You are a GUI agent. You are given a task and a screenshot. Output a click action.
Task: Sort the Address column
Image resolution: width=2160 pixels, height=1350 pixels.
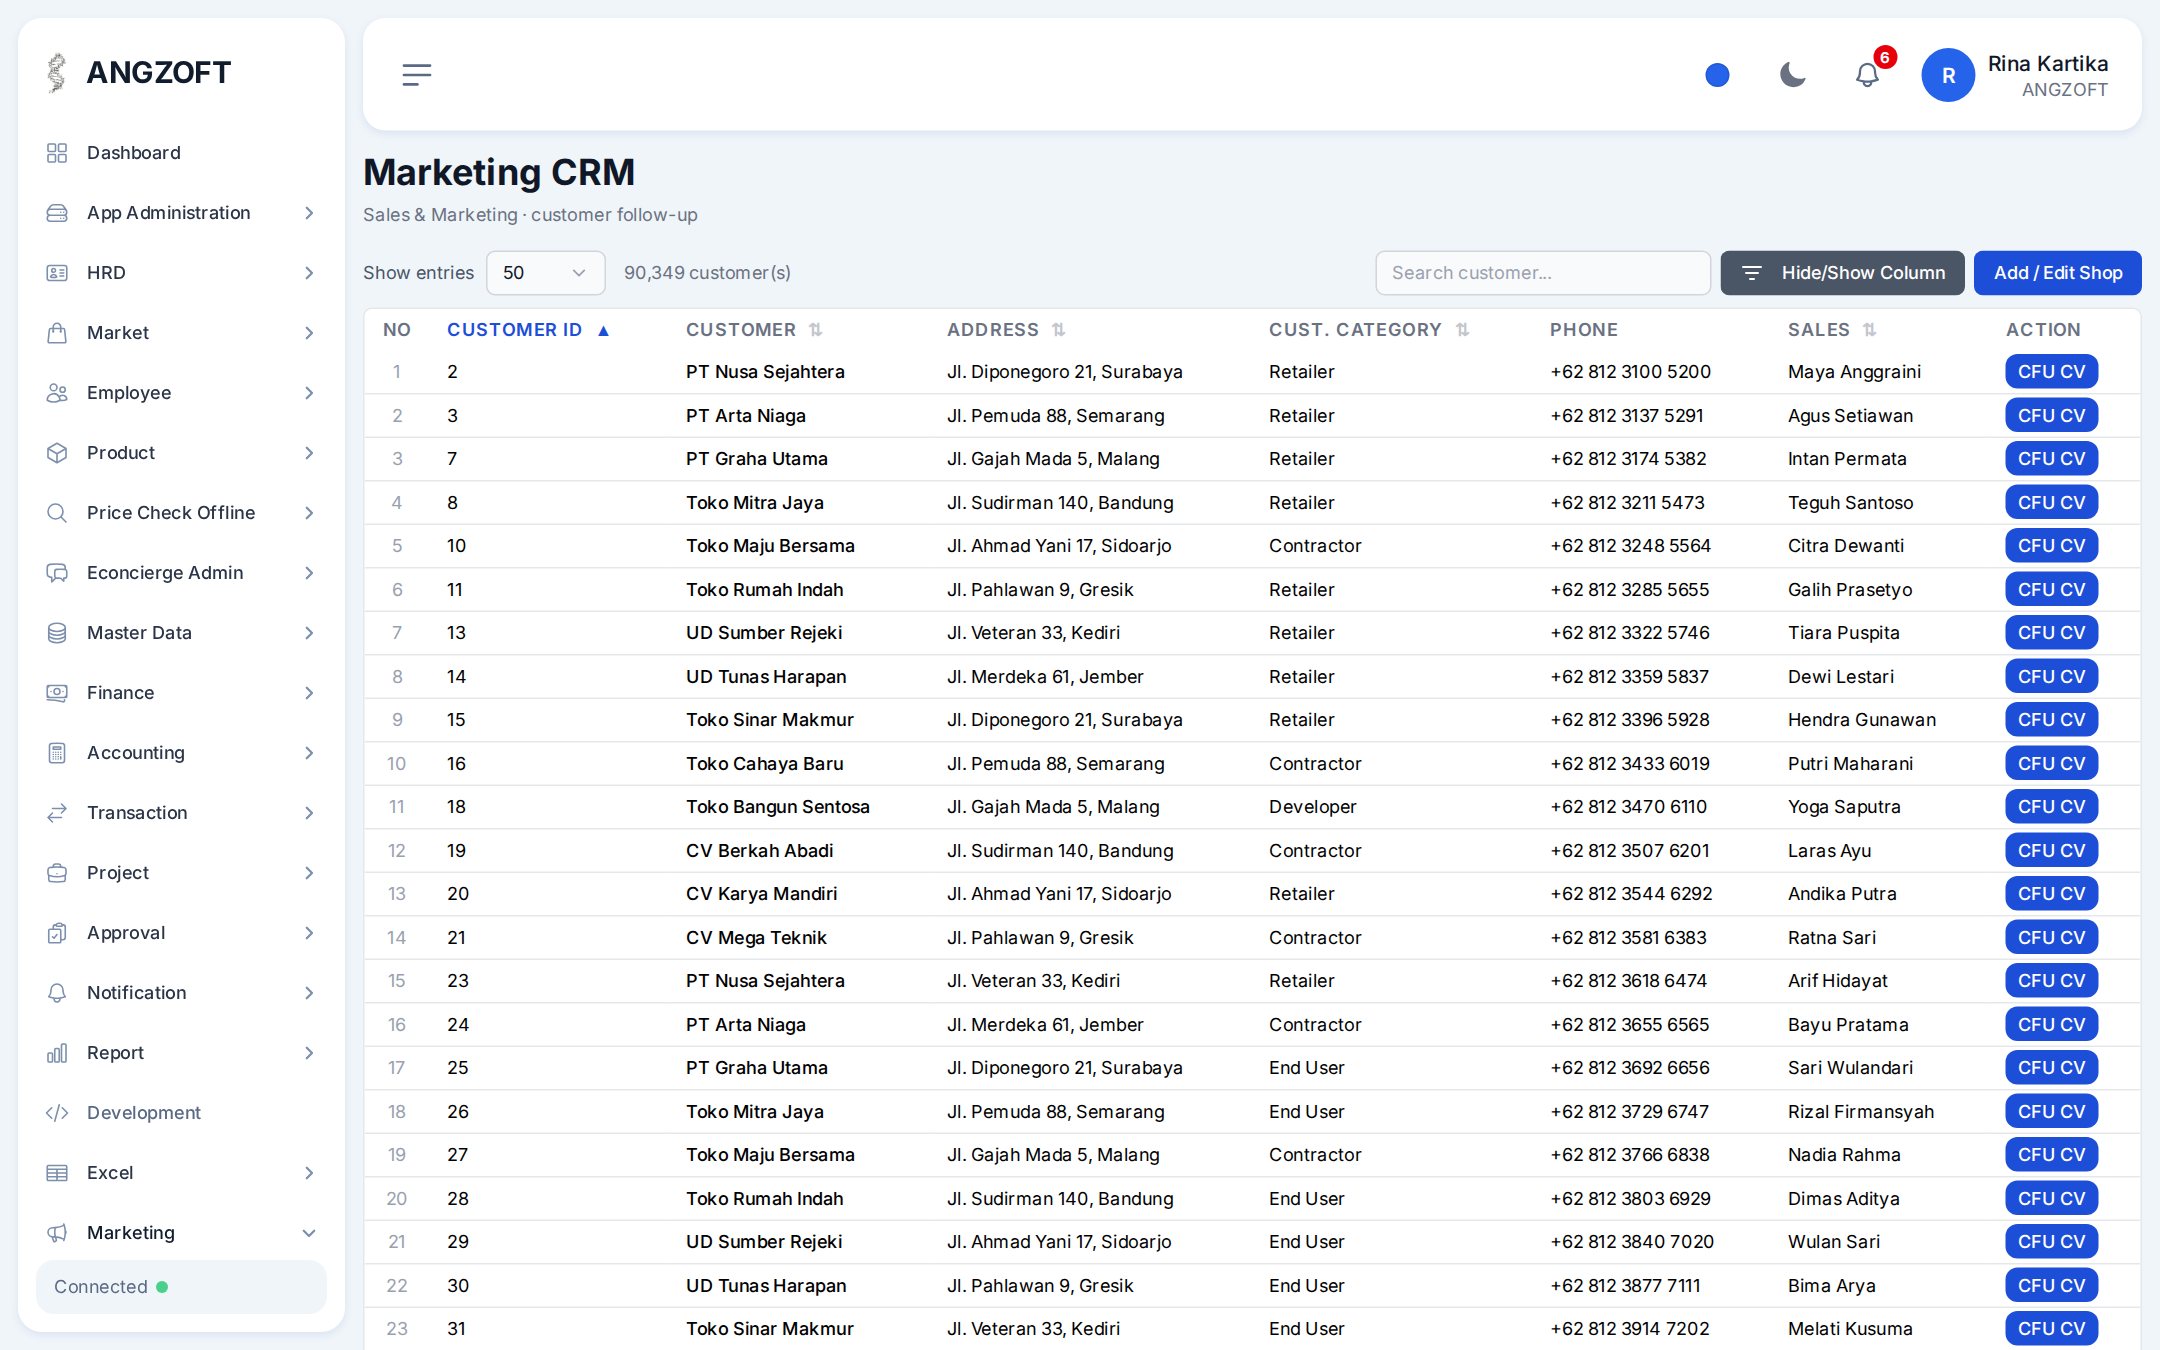[1006, 330]
